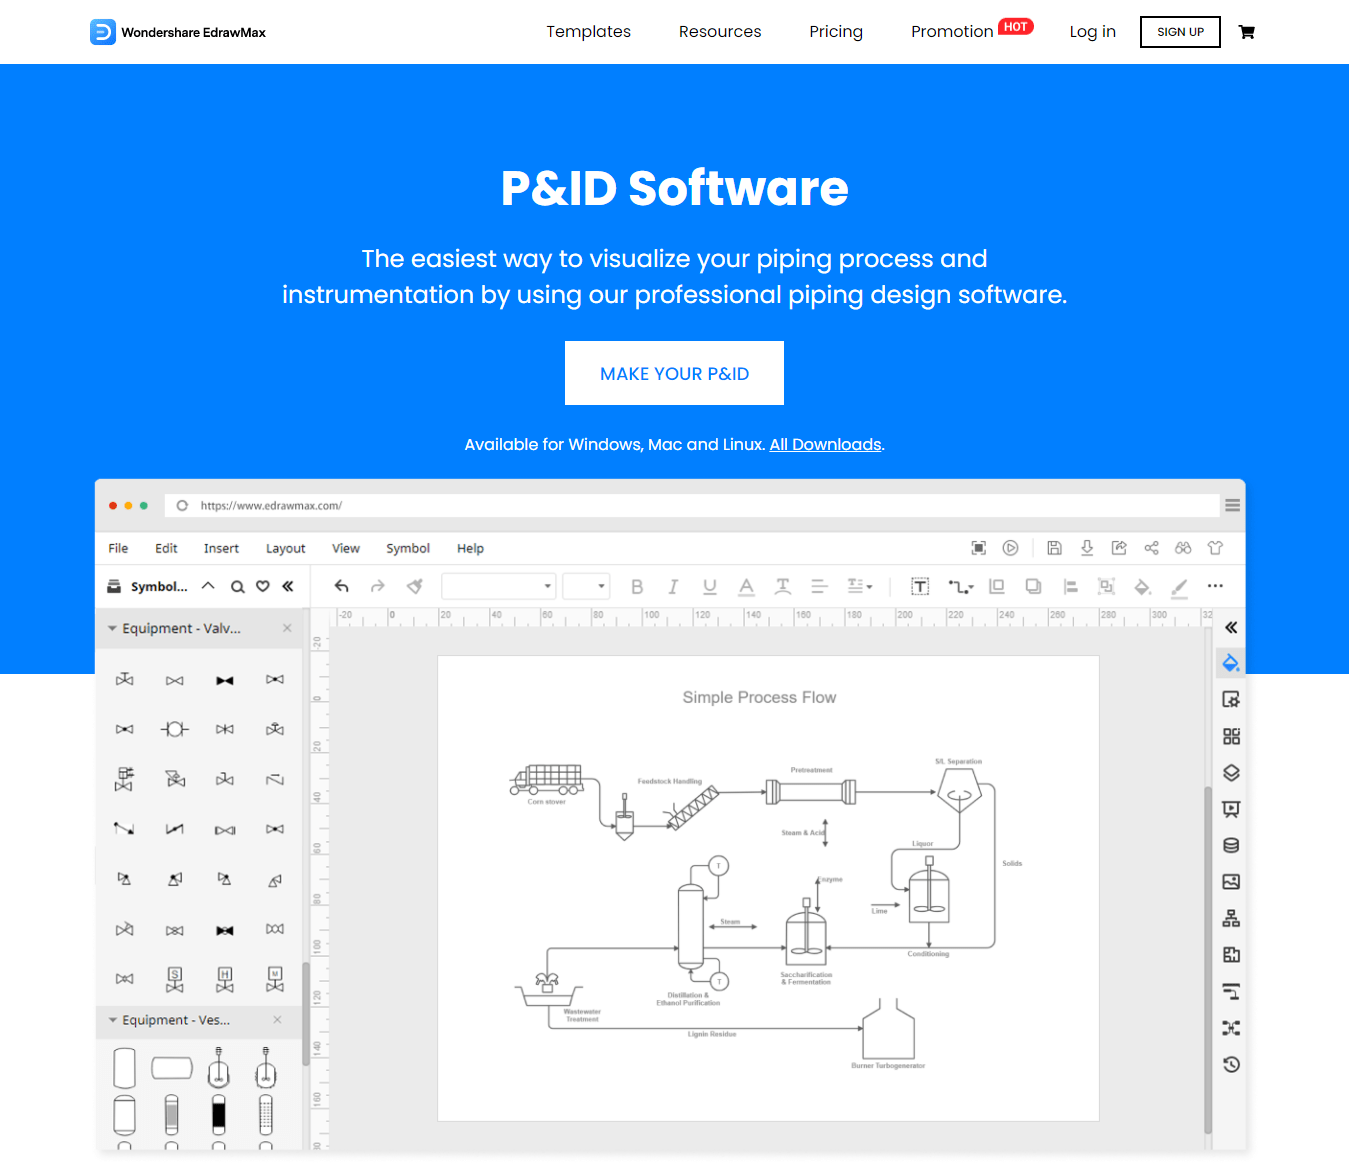1349x1164 pixels.
Task: Search symbols with the magnifier icon
Action: click(238, 587)
